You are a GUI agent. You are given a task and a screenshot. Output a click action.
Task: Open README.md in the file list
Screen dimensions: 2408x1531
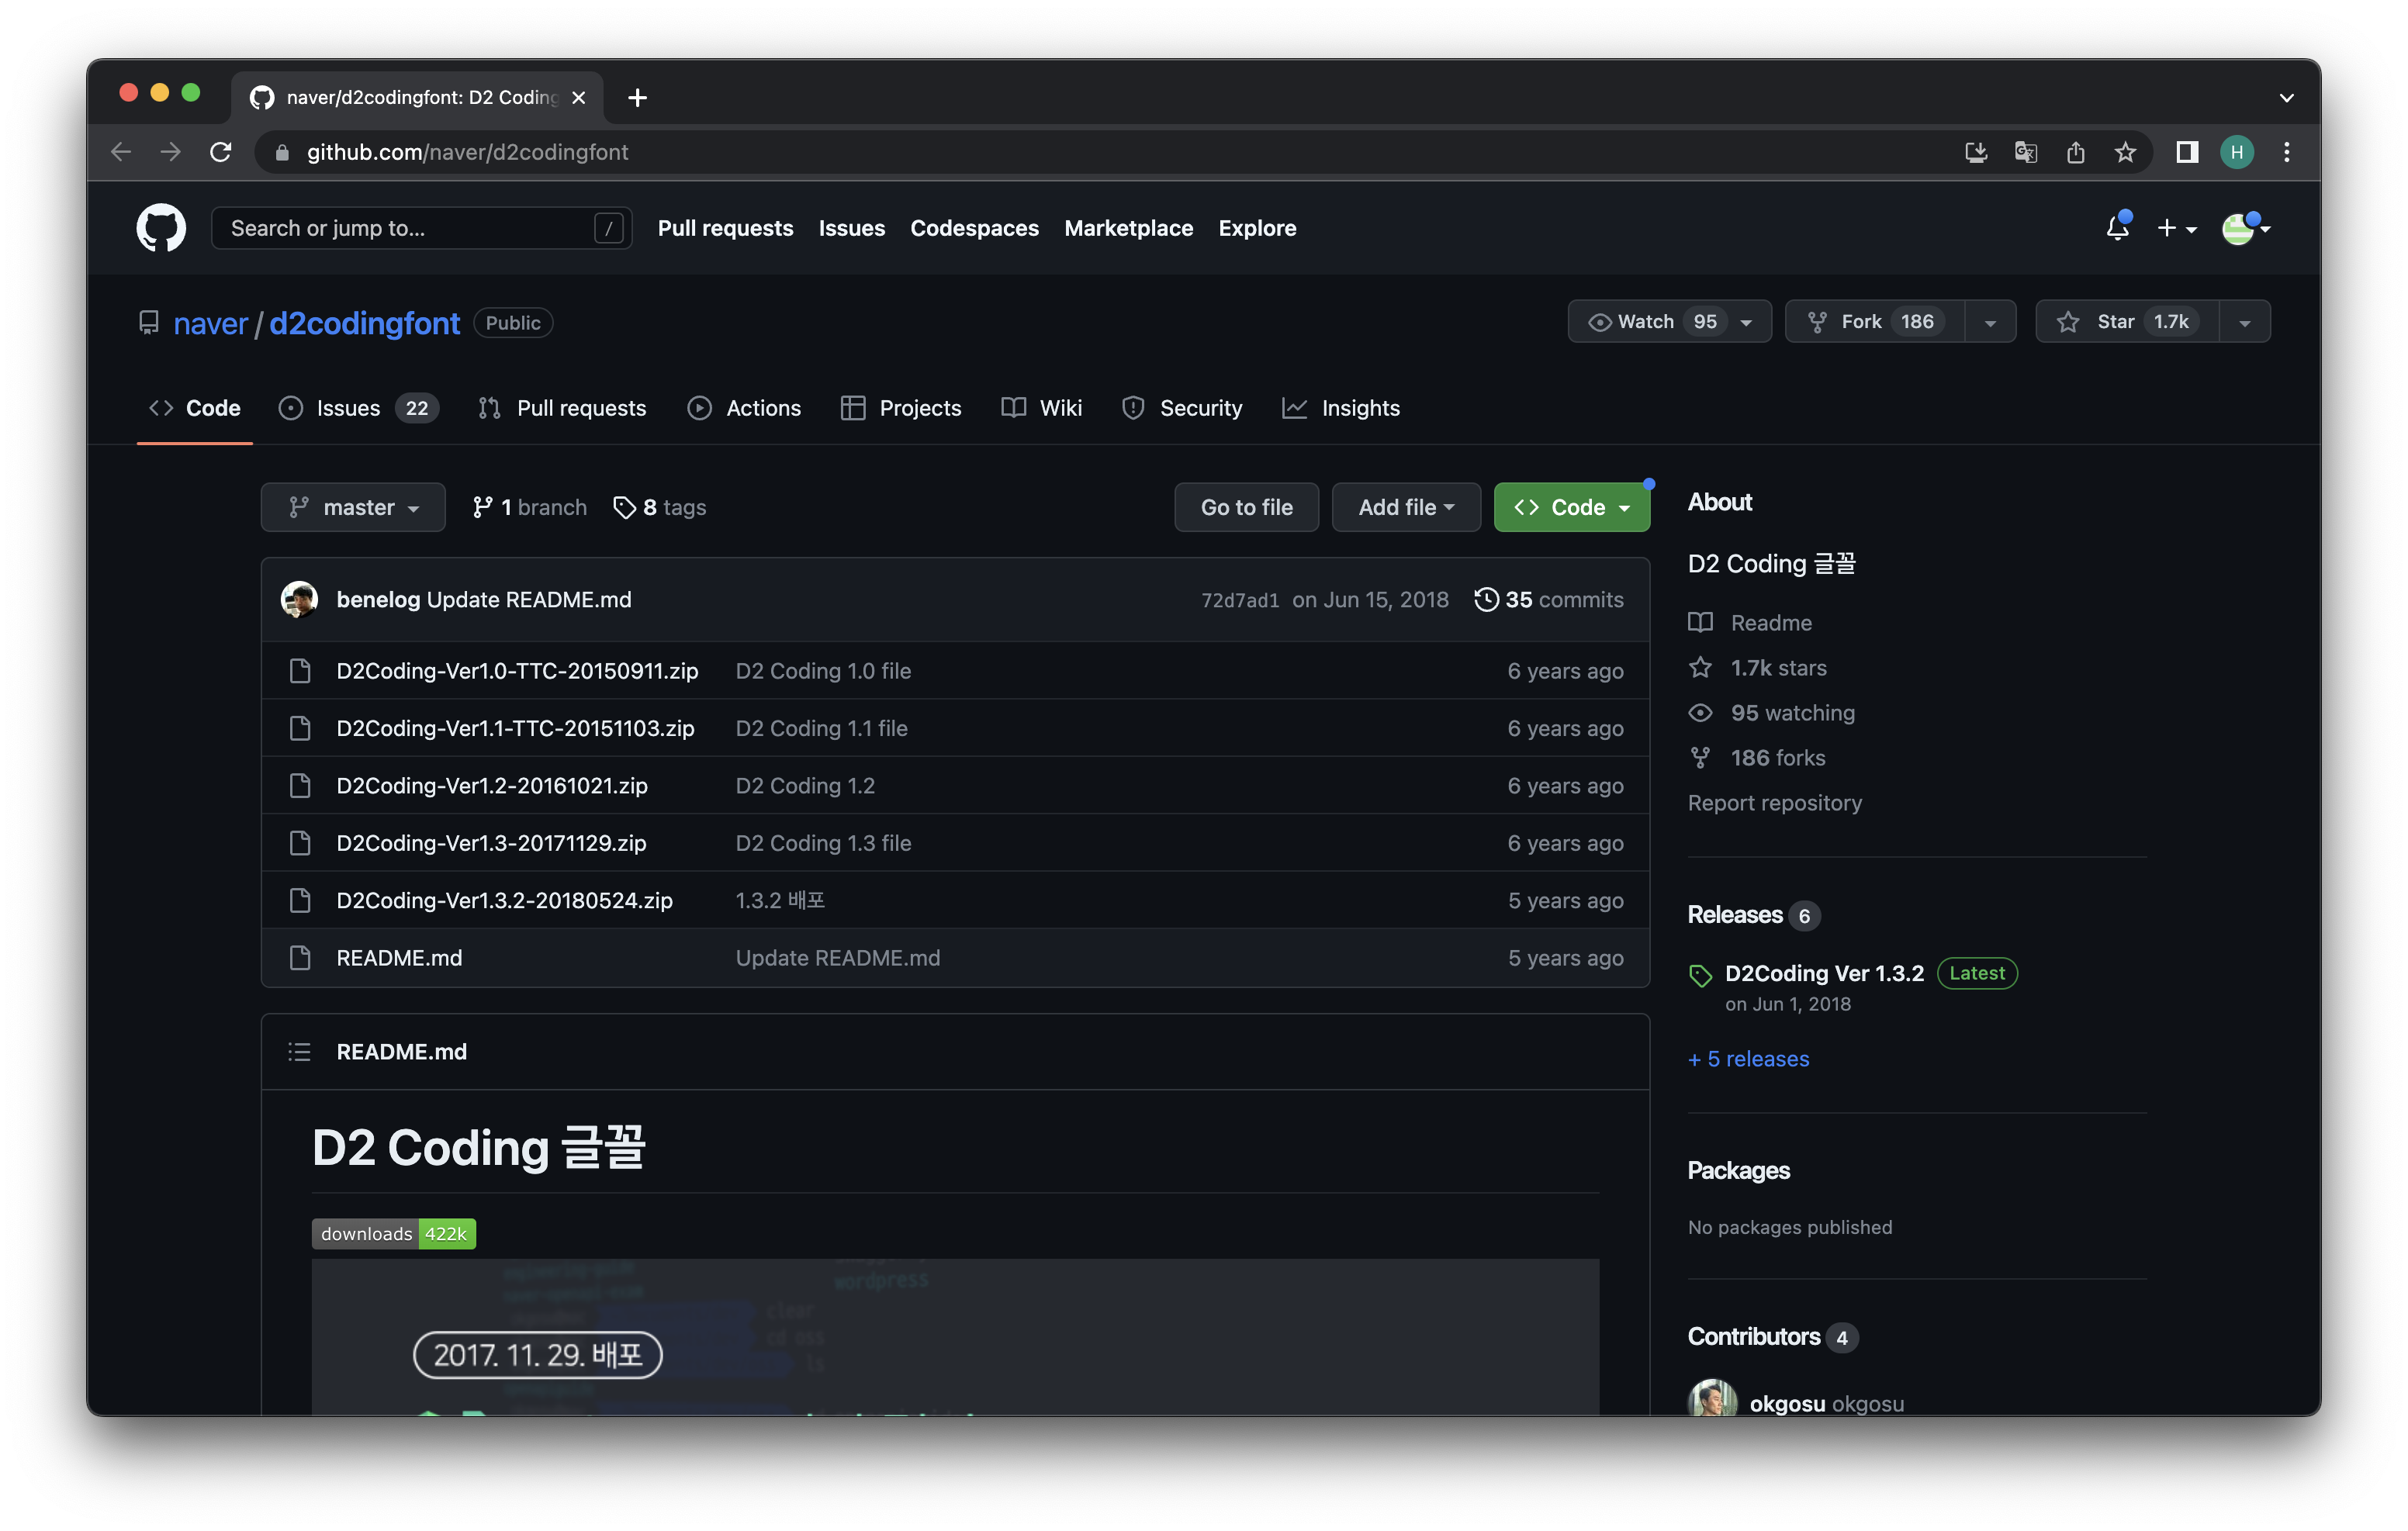click(x=399, y=958)
